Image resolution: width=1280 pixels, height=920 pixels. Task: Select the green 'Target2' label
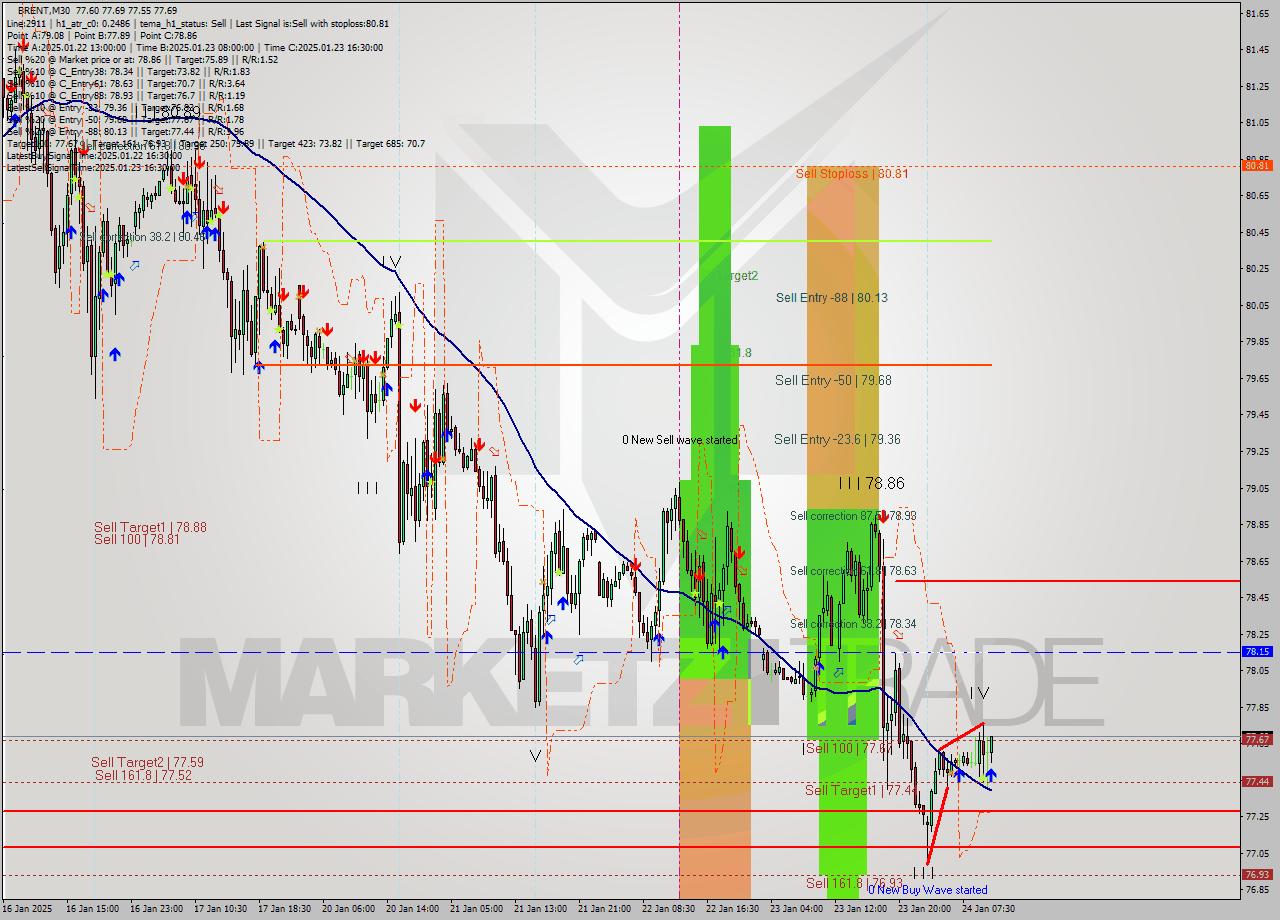click(736, 276)
